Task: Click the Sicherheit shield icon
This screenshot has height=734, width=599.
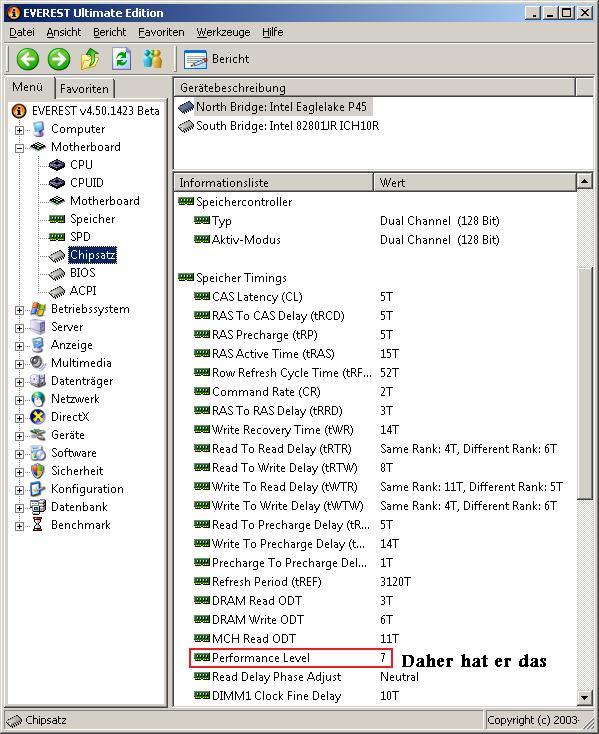Action: [37, 471]
